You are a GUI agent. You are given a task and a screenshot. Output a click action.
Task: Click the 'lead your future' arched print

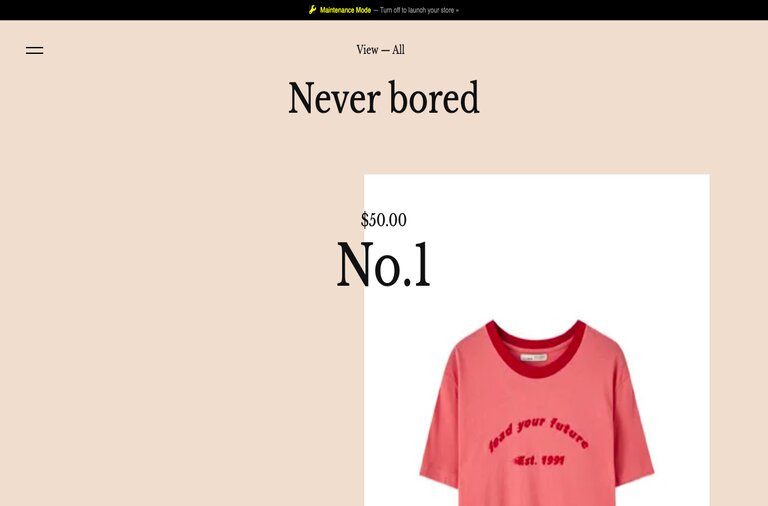coord(539,434)
